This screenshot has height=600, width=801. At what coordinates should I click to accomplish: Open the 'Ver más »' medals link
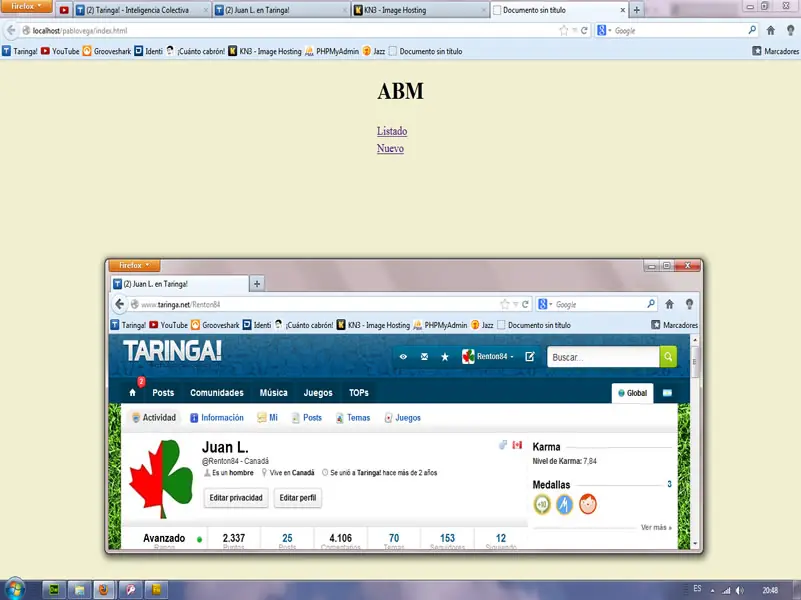pos(656,527)
